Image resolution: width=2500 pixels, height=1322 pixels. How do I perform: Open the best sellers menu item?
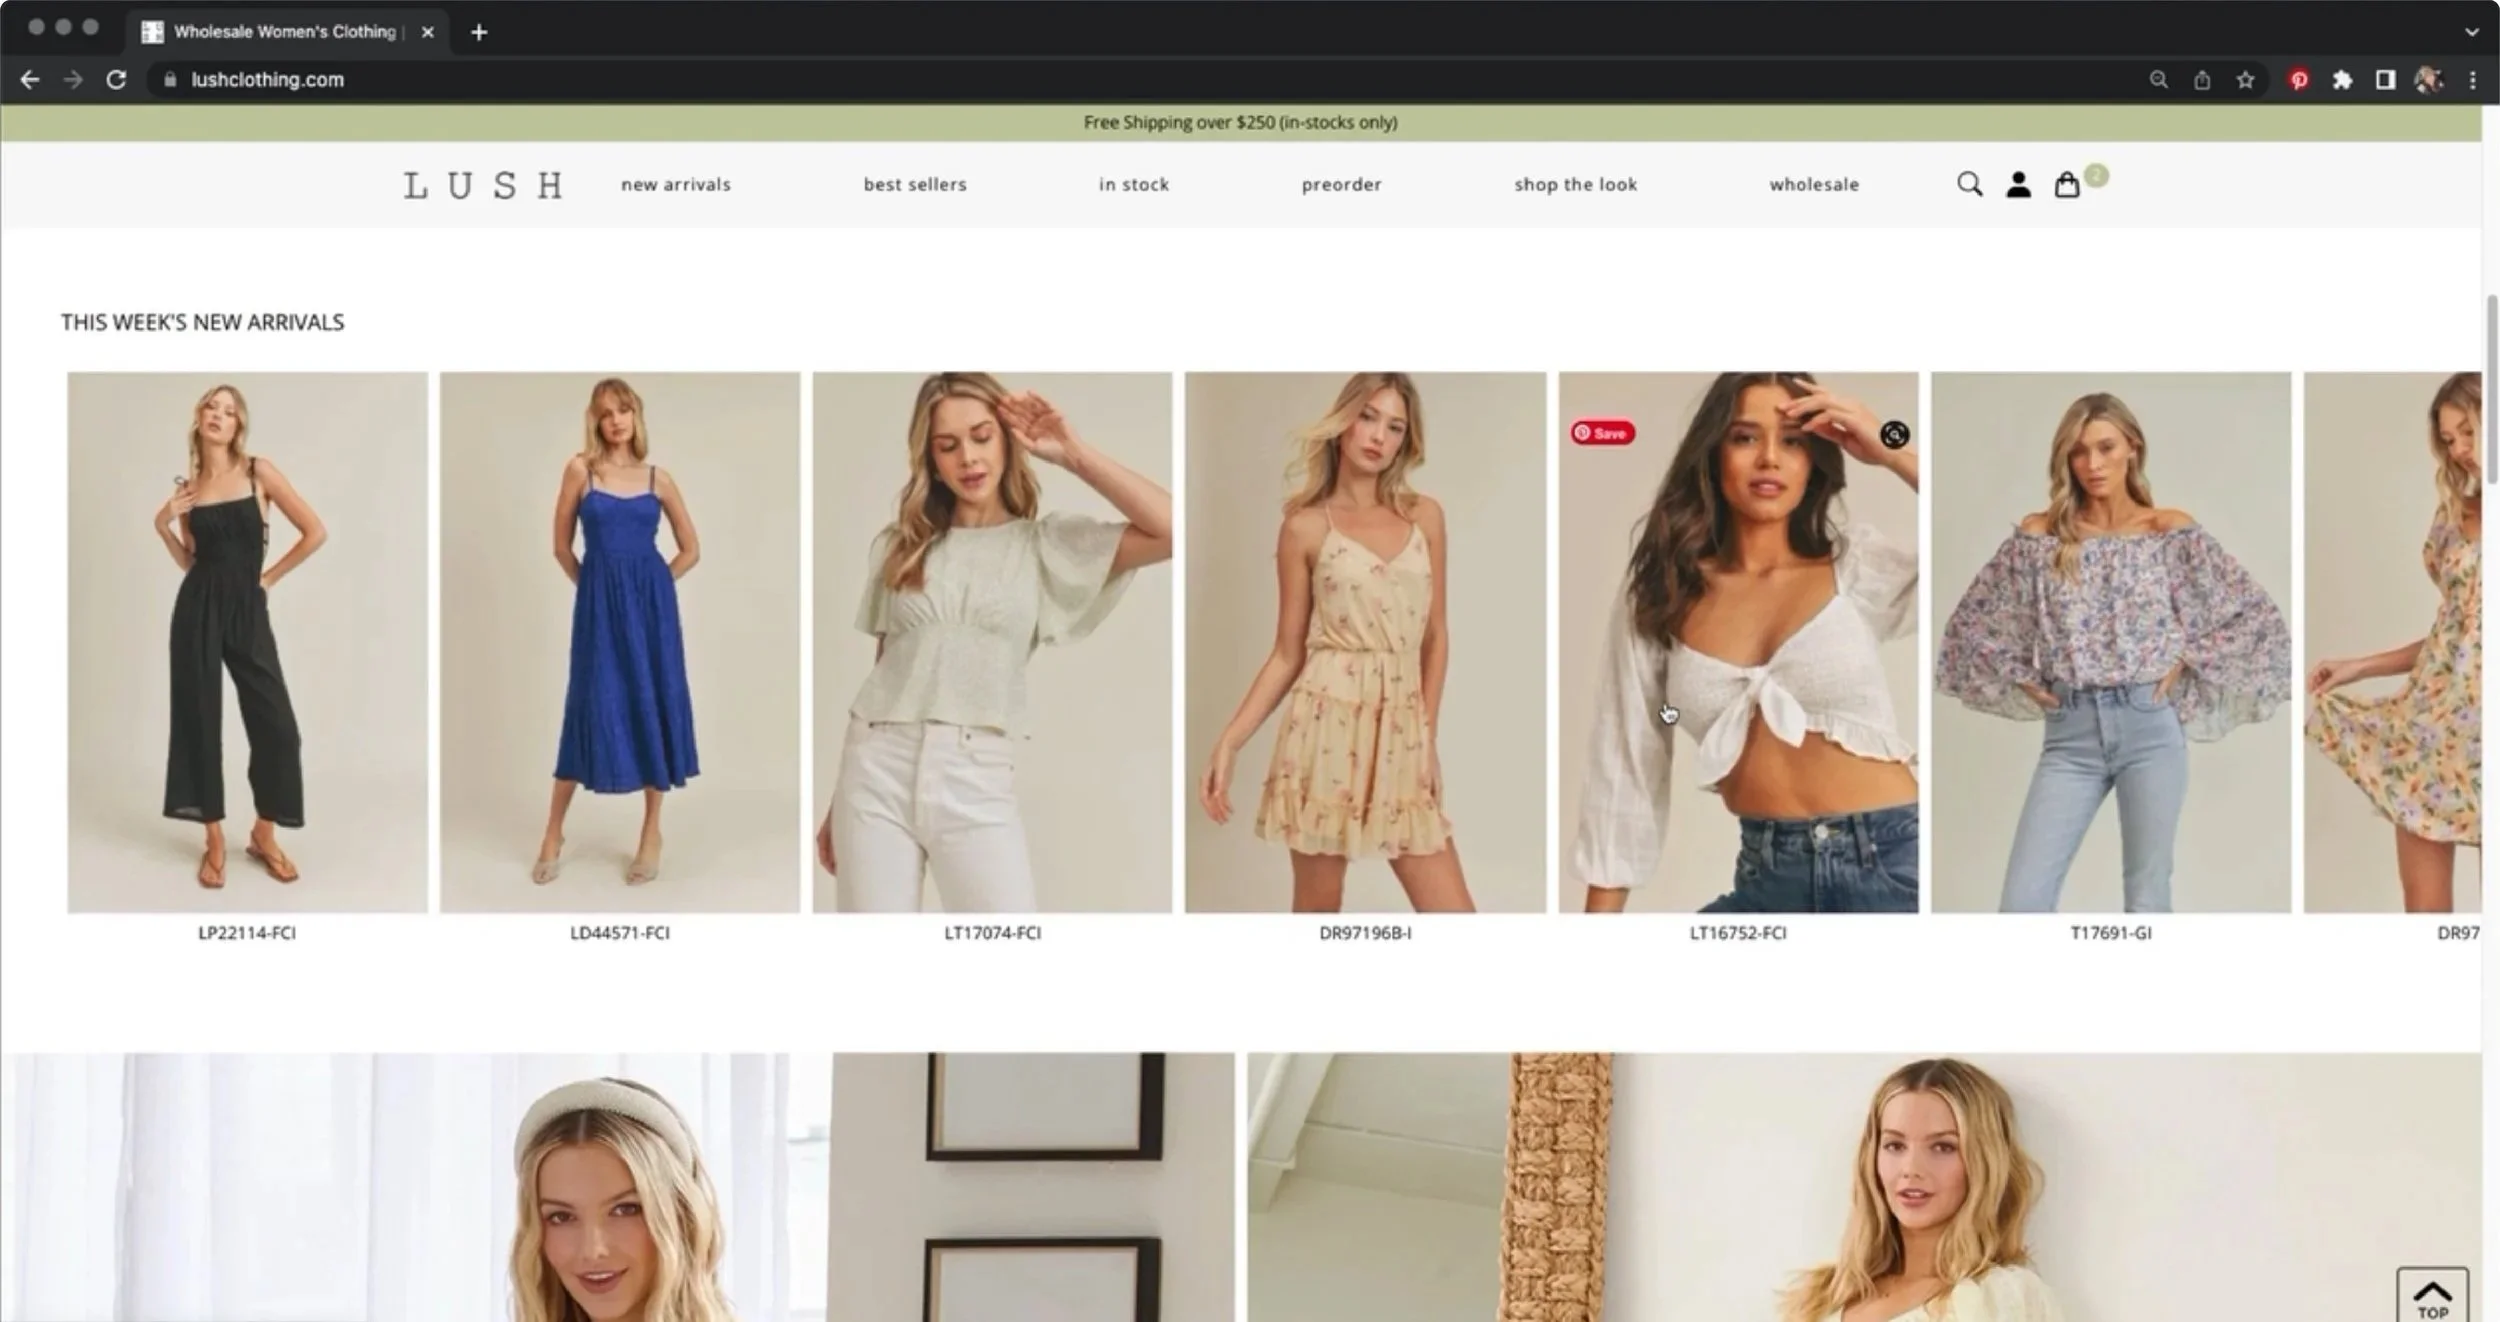(x=915, y=185)
